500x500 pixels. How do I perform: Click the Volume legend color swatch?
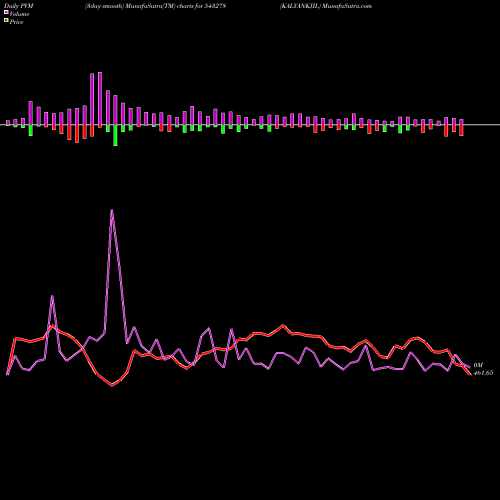(x=6, y=12)
